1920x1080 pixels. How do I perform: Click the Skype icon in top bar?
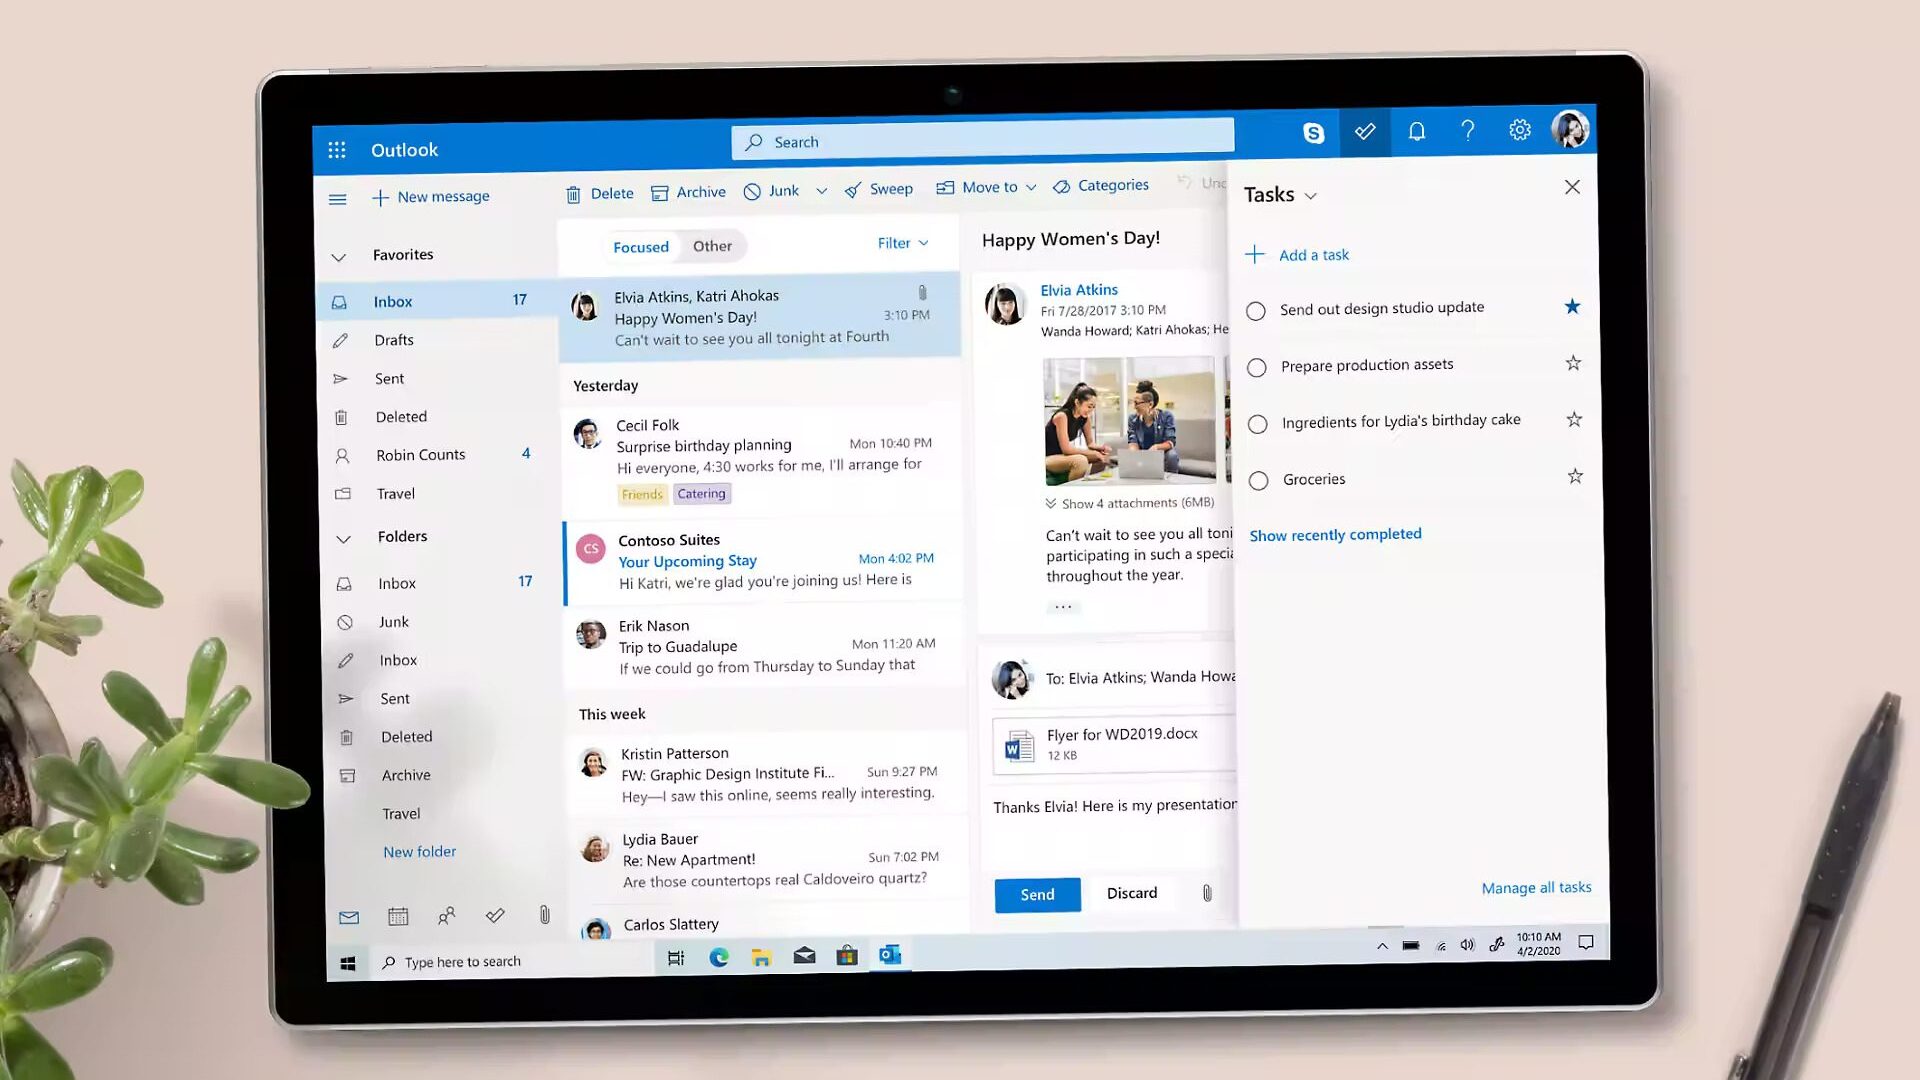tap(1313, 131)
